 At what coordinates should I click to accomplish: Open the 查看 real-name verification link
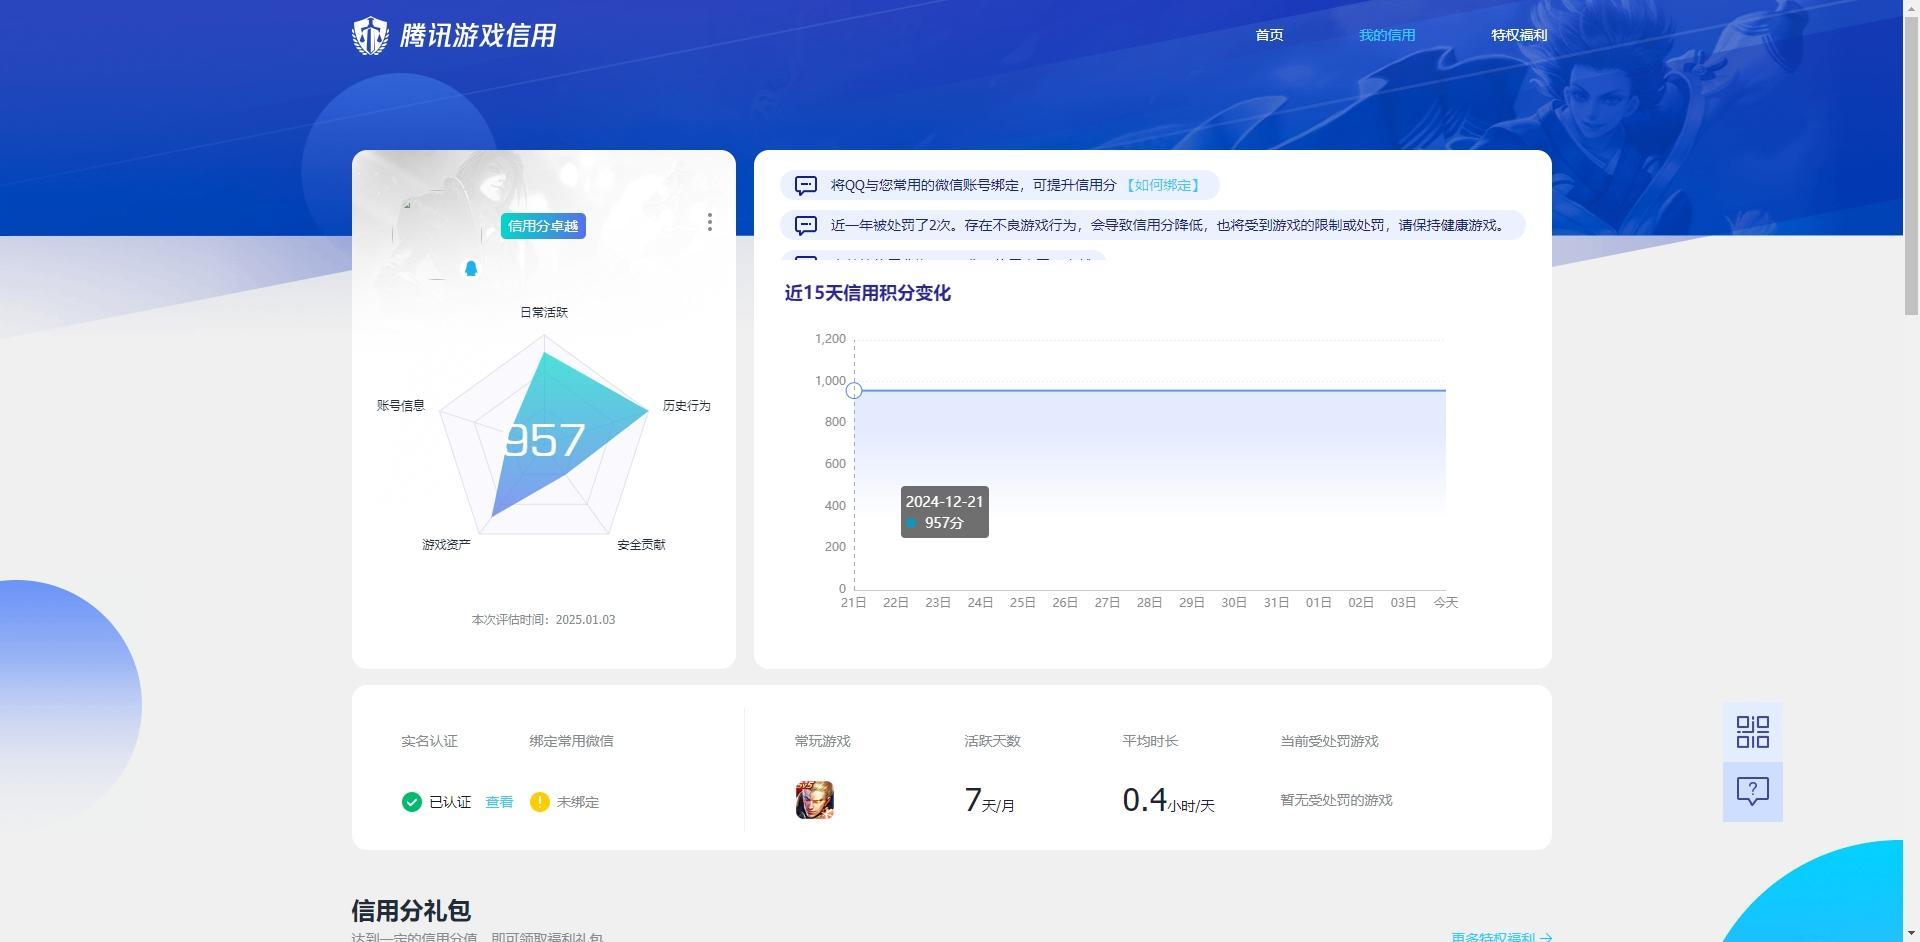point(499,802)
